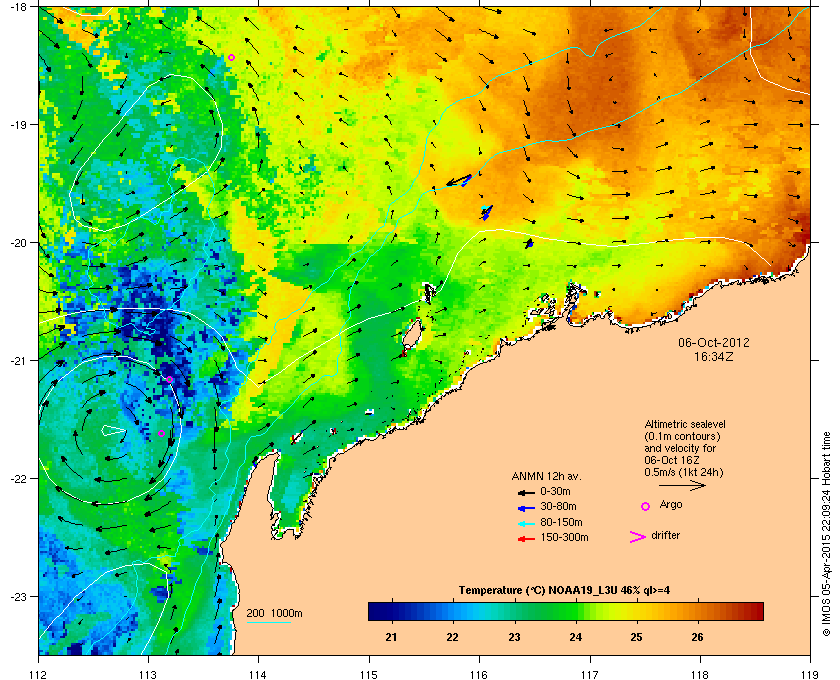The height and width of the screenshot is (680, 840).
Task: Click the 0.5m/s velocity scale arrow
Action: click(x=682, y=485)
